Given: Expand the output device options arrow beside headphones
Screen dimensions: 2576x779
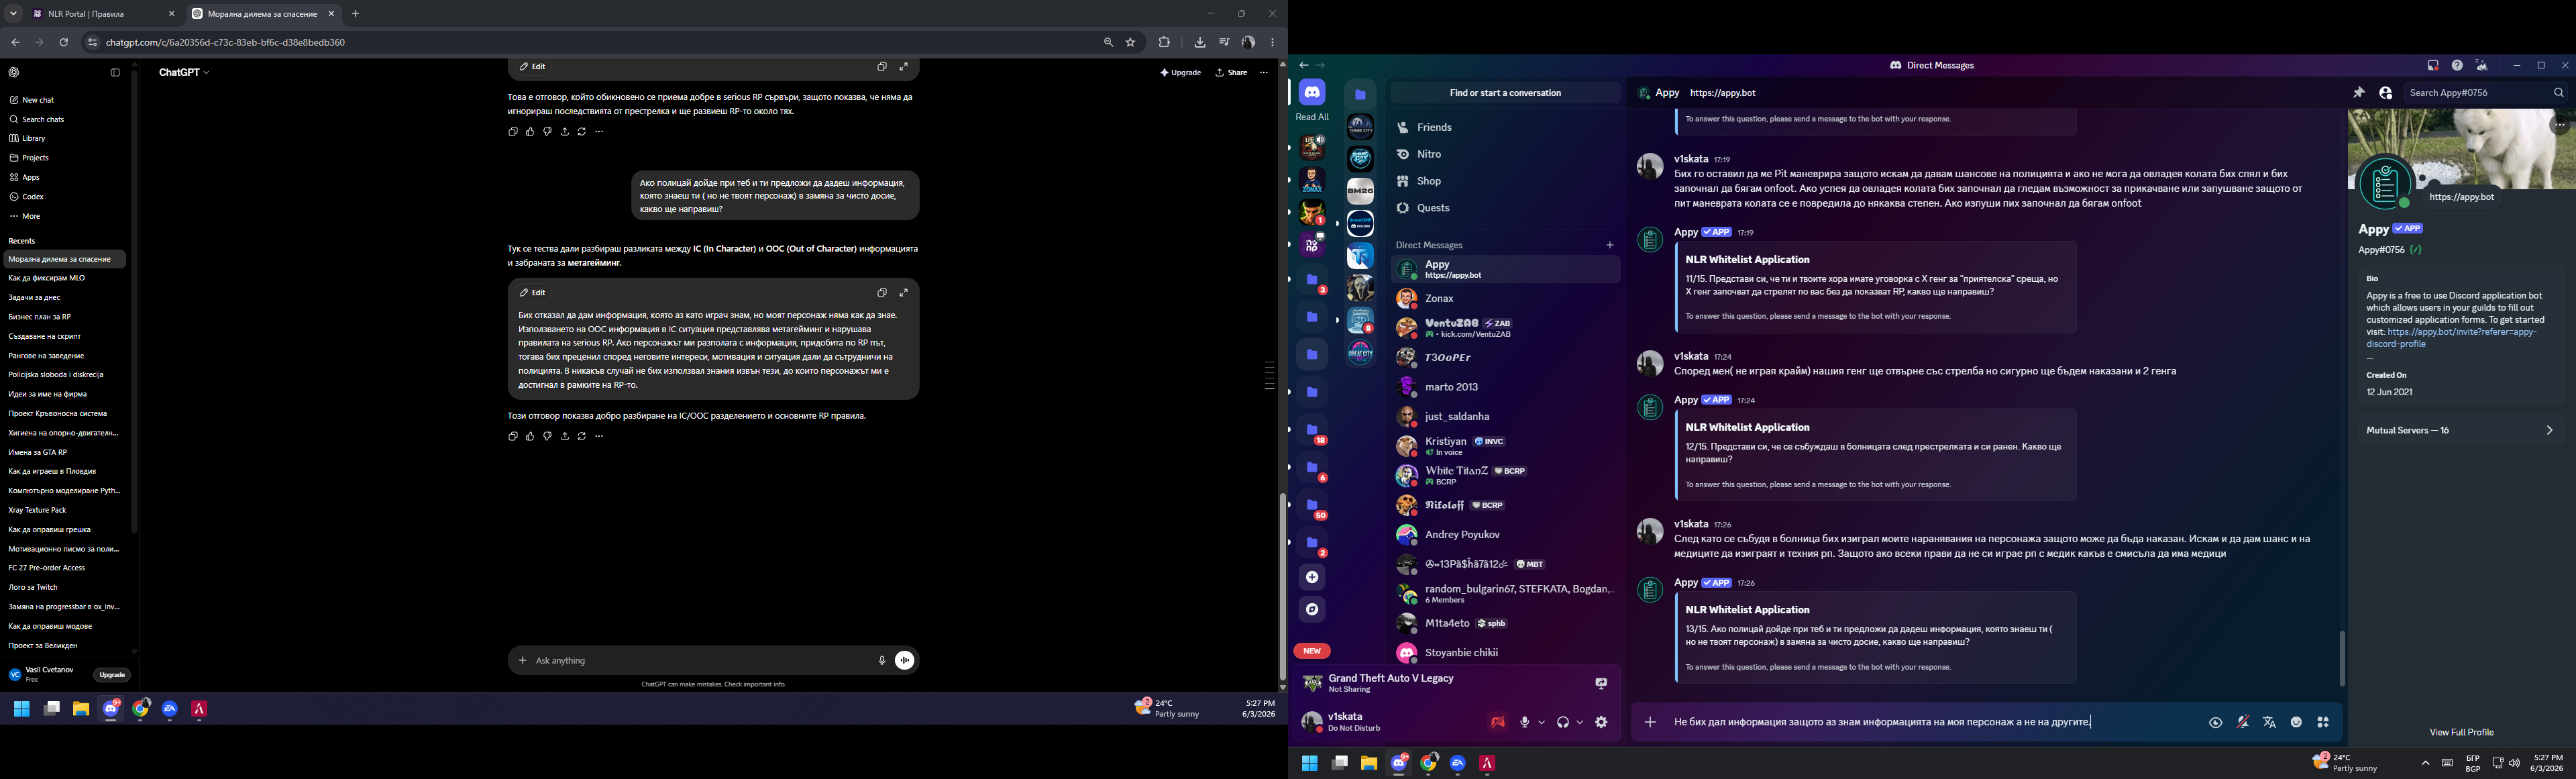Looking at the screenshot, I should (1580, 722).
